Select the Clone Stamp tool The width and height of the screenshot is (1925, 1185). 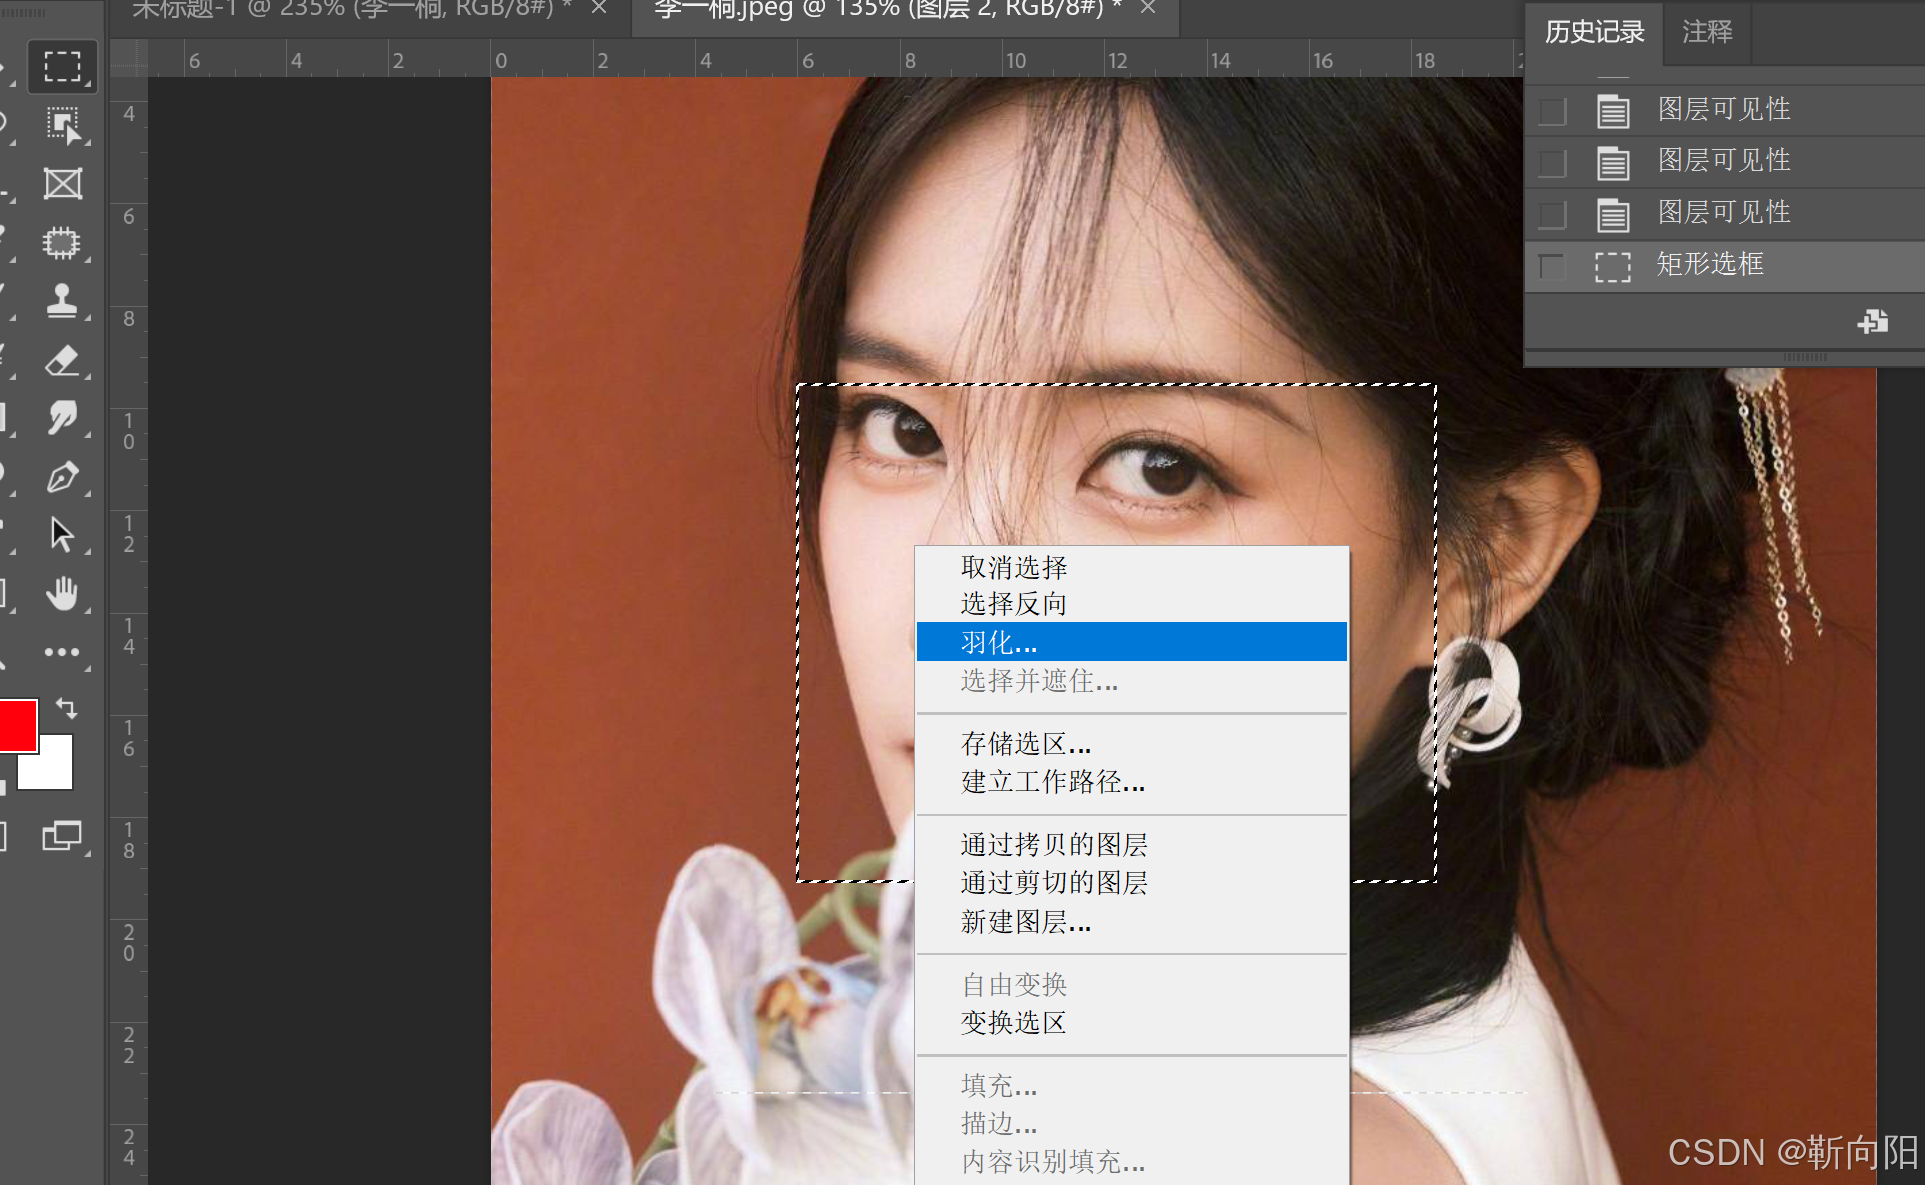point(62,301)
